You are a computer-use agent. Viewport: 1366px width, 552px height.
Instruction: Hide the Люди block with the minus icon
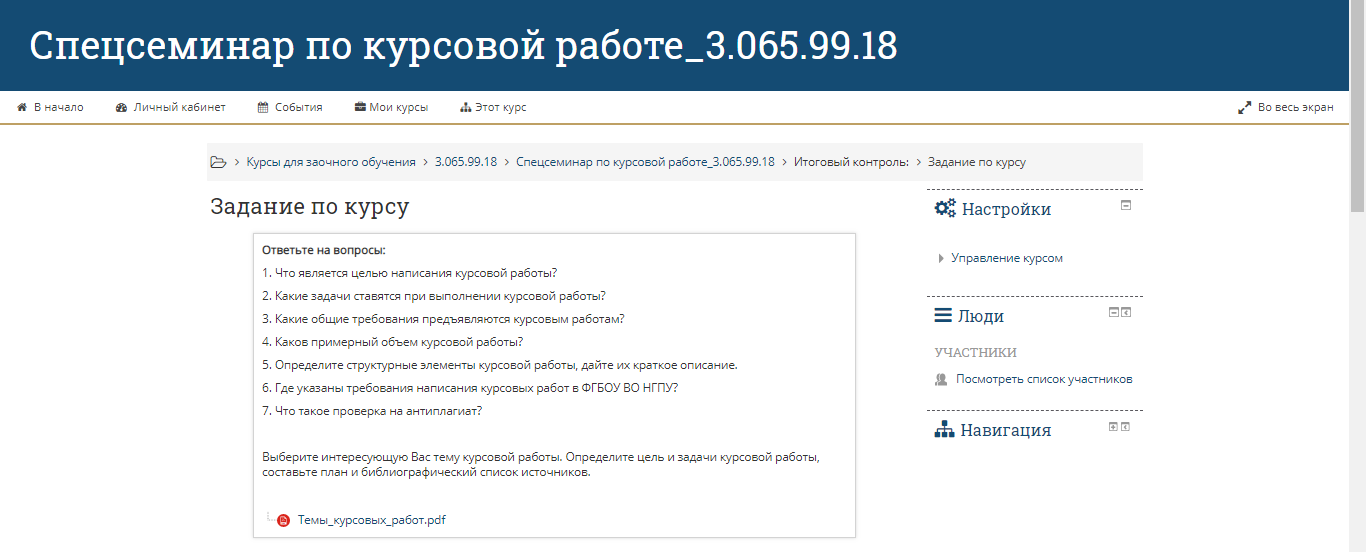click(x=1113, y=312)
